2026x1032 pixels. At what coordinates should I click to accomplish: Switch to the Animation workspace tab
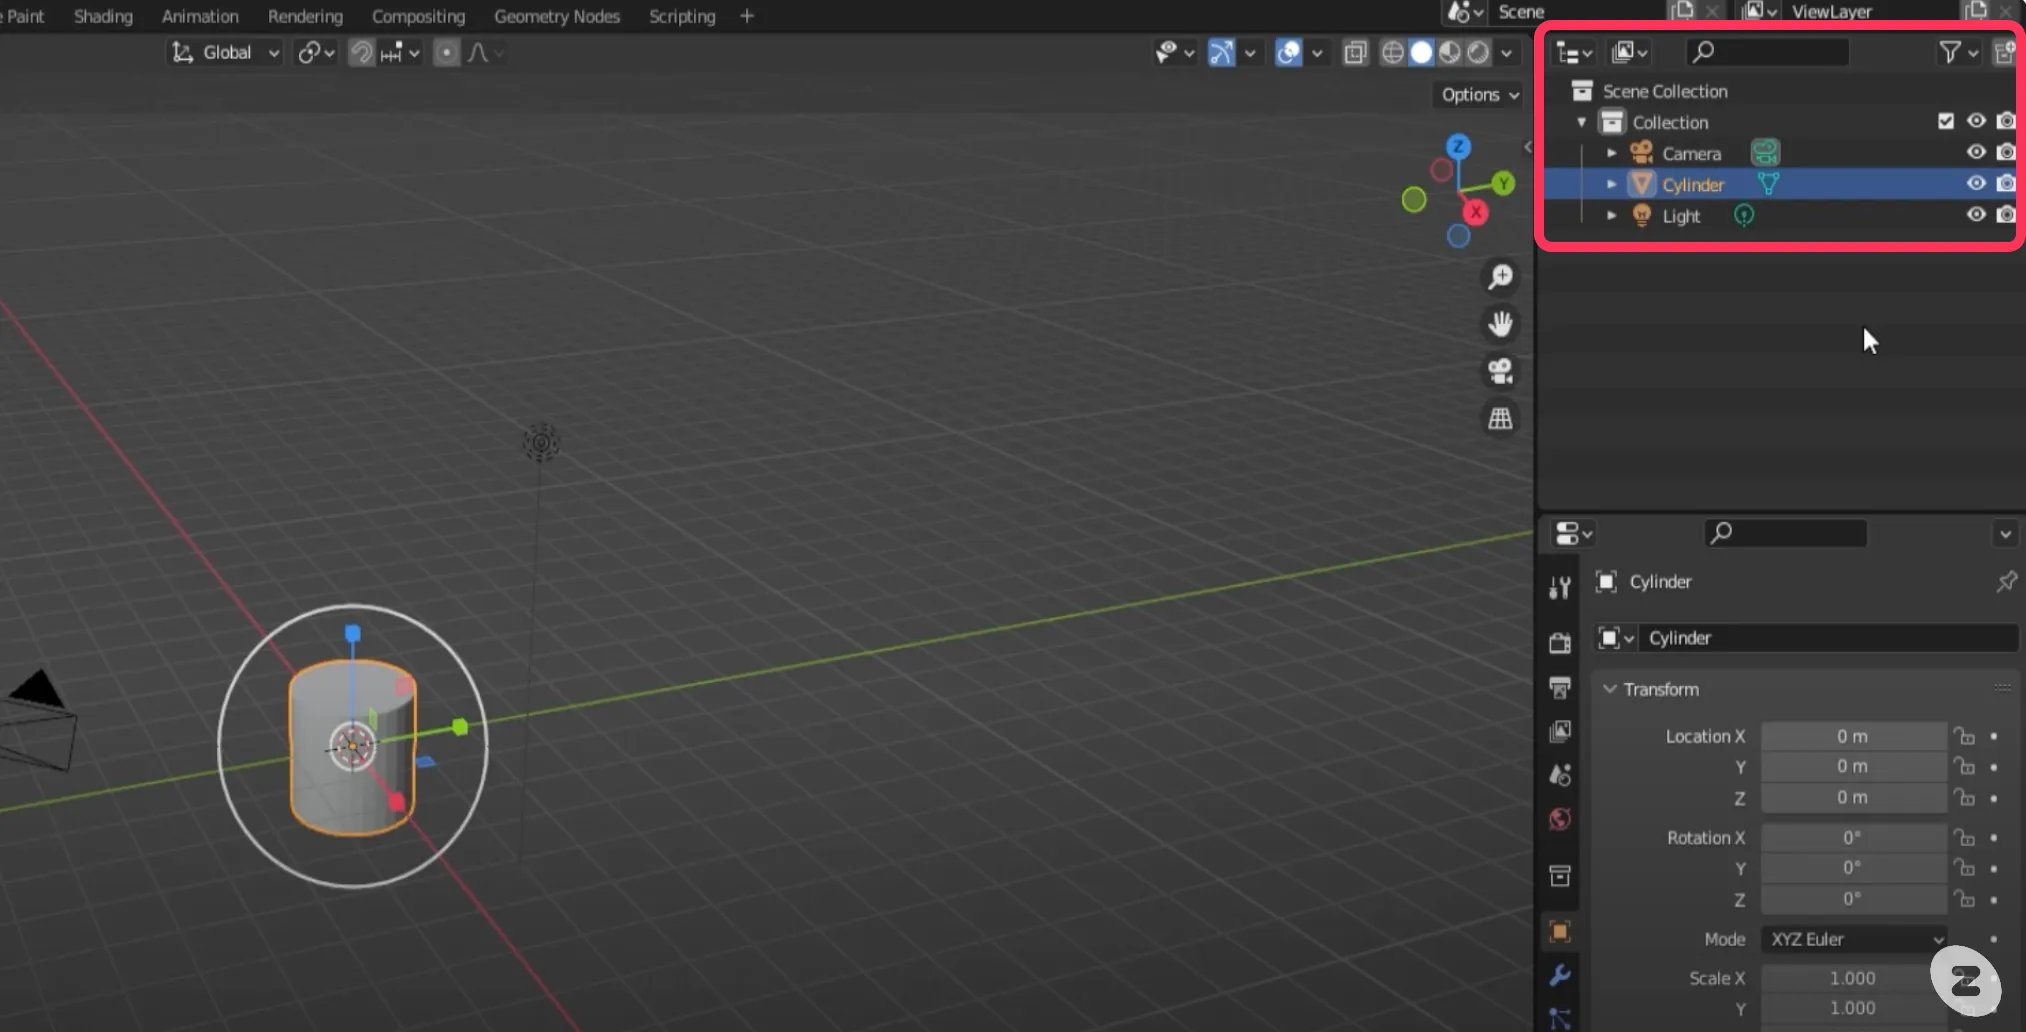(x=200, y=16)
